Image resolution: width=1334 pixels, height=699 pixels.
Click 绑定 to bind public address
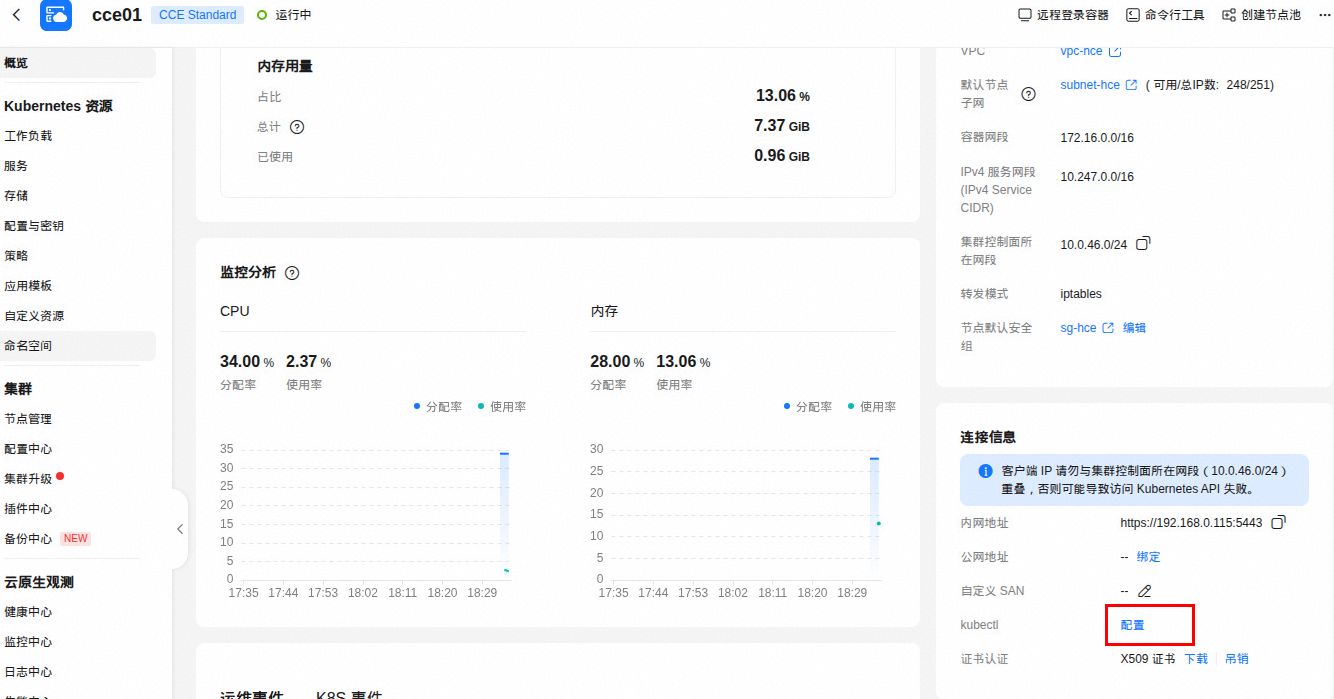[x=1148, y=557]
